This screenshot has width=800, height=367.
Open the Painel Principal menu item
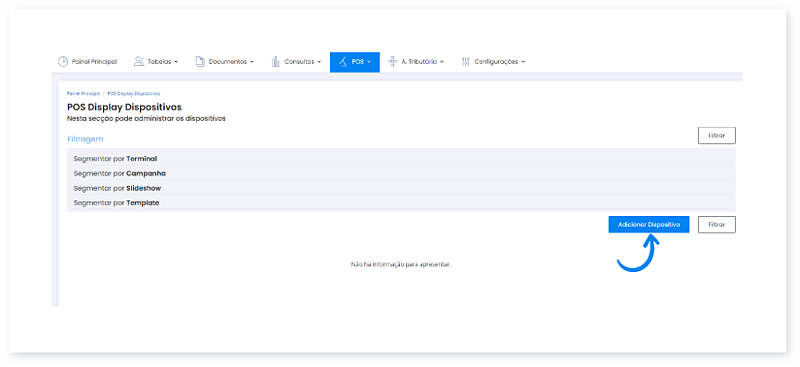click(x=87, y=61)
